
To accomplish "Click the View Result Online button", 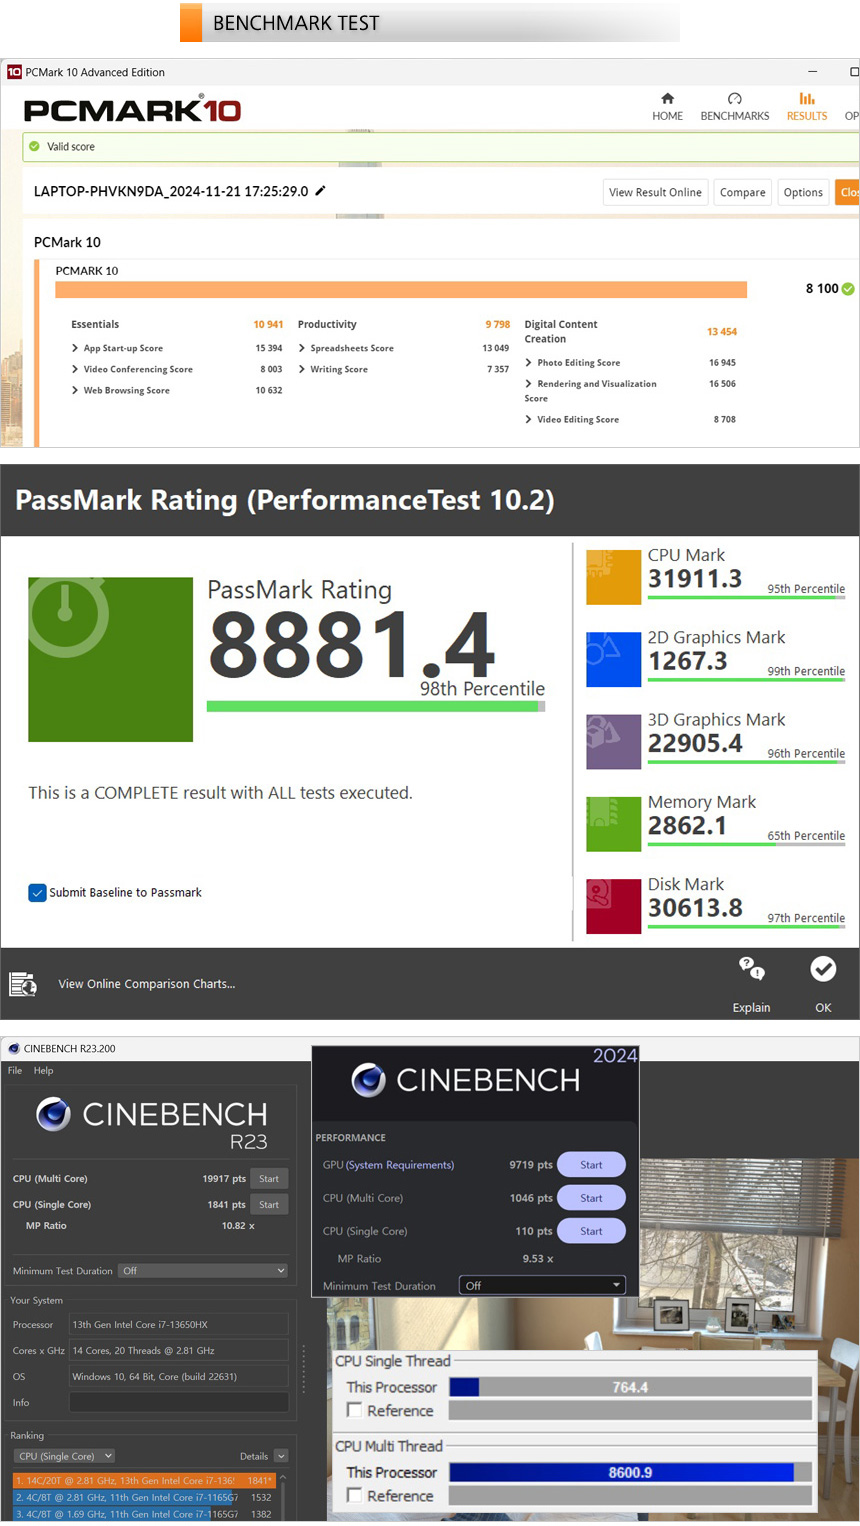I will [x=655, y=192].
